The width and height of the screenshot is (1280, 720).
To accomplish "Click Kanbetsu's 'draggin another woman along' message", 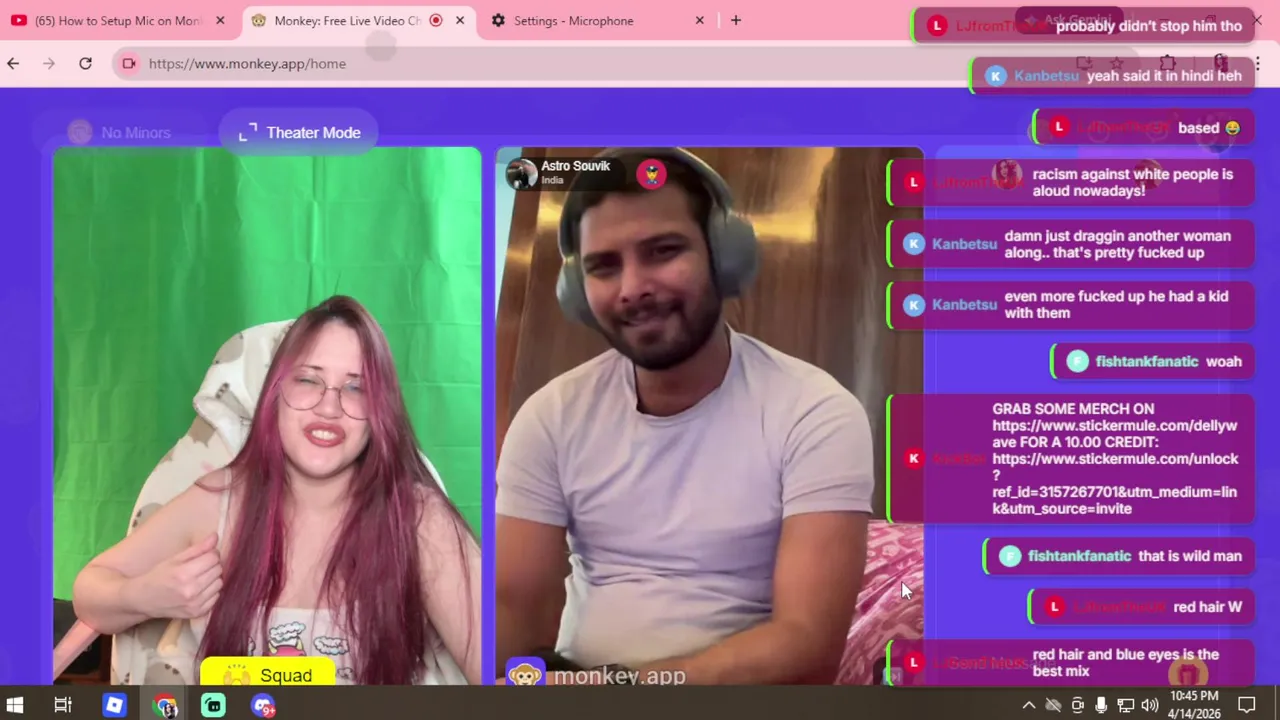I will coord(1118,244).
